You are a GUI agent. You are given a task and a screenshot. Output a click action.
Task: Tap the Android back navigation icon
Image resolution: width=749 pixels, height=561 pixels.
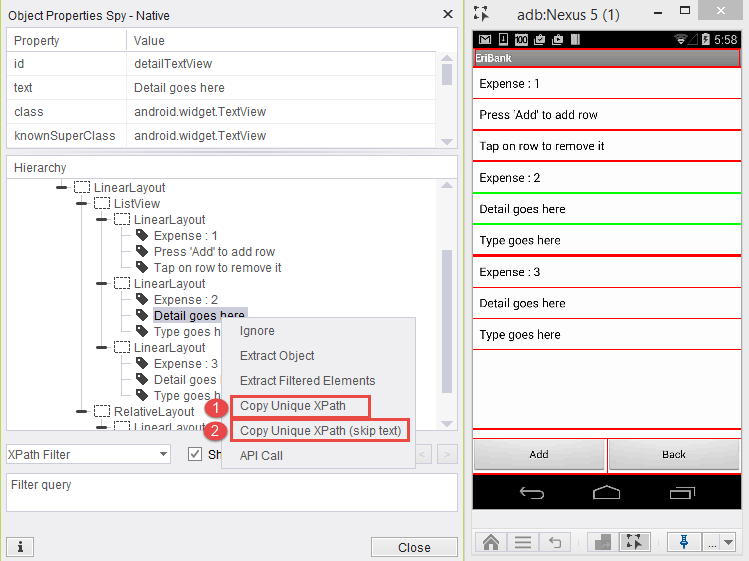(x=532, y=492)
